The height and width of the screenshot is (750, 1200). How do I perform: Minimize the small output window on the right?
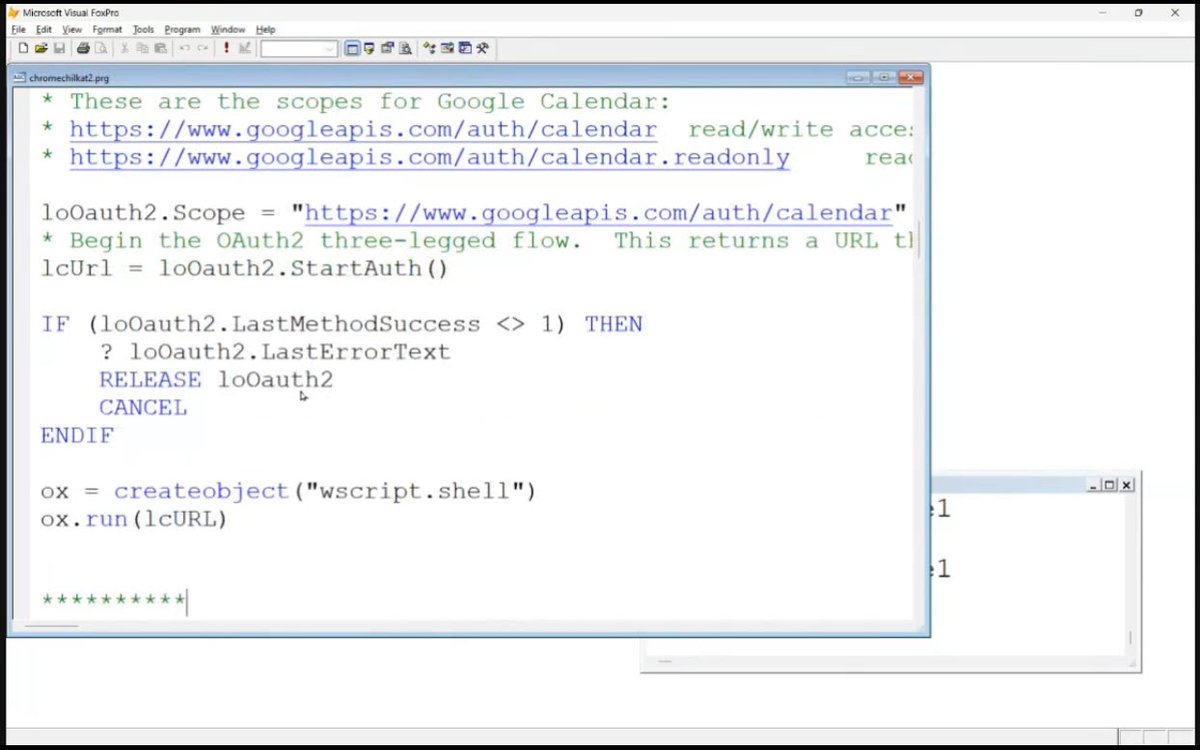pos(1094,485)
